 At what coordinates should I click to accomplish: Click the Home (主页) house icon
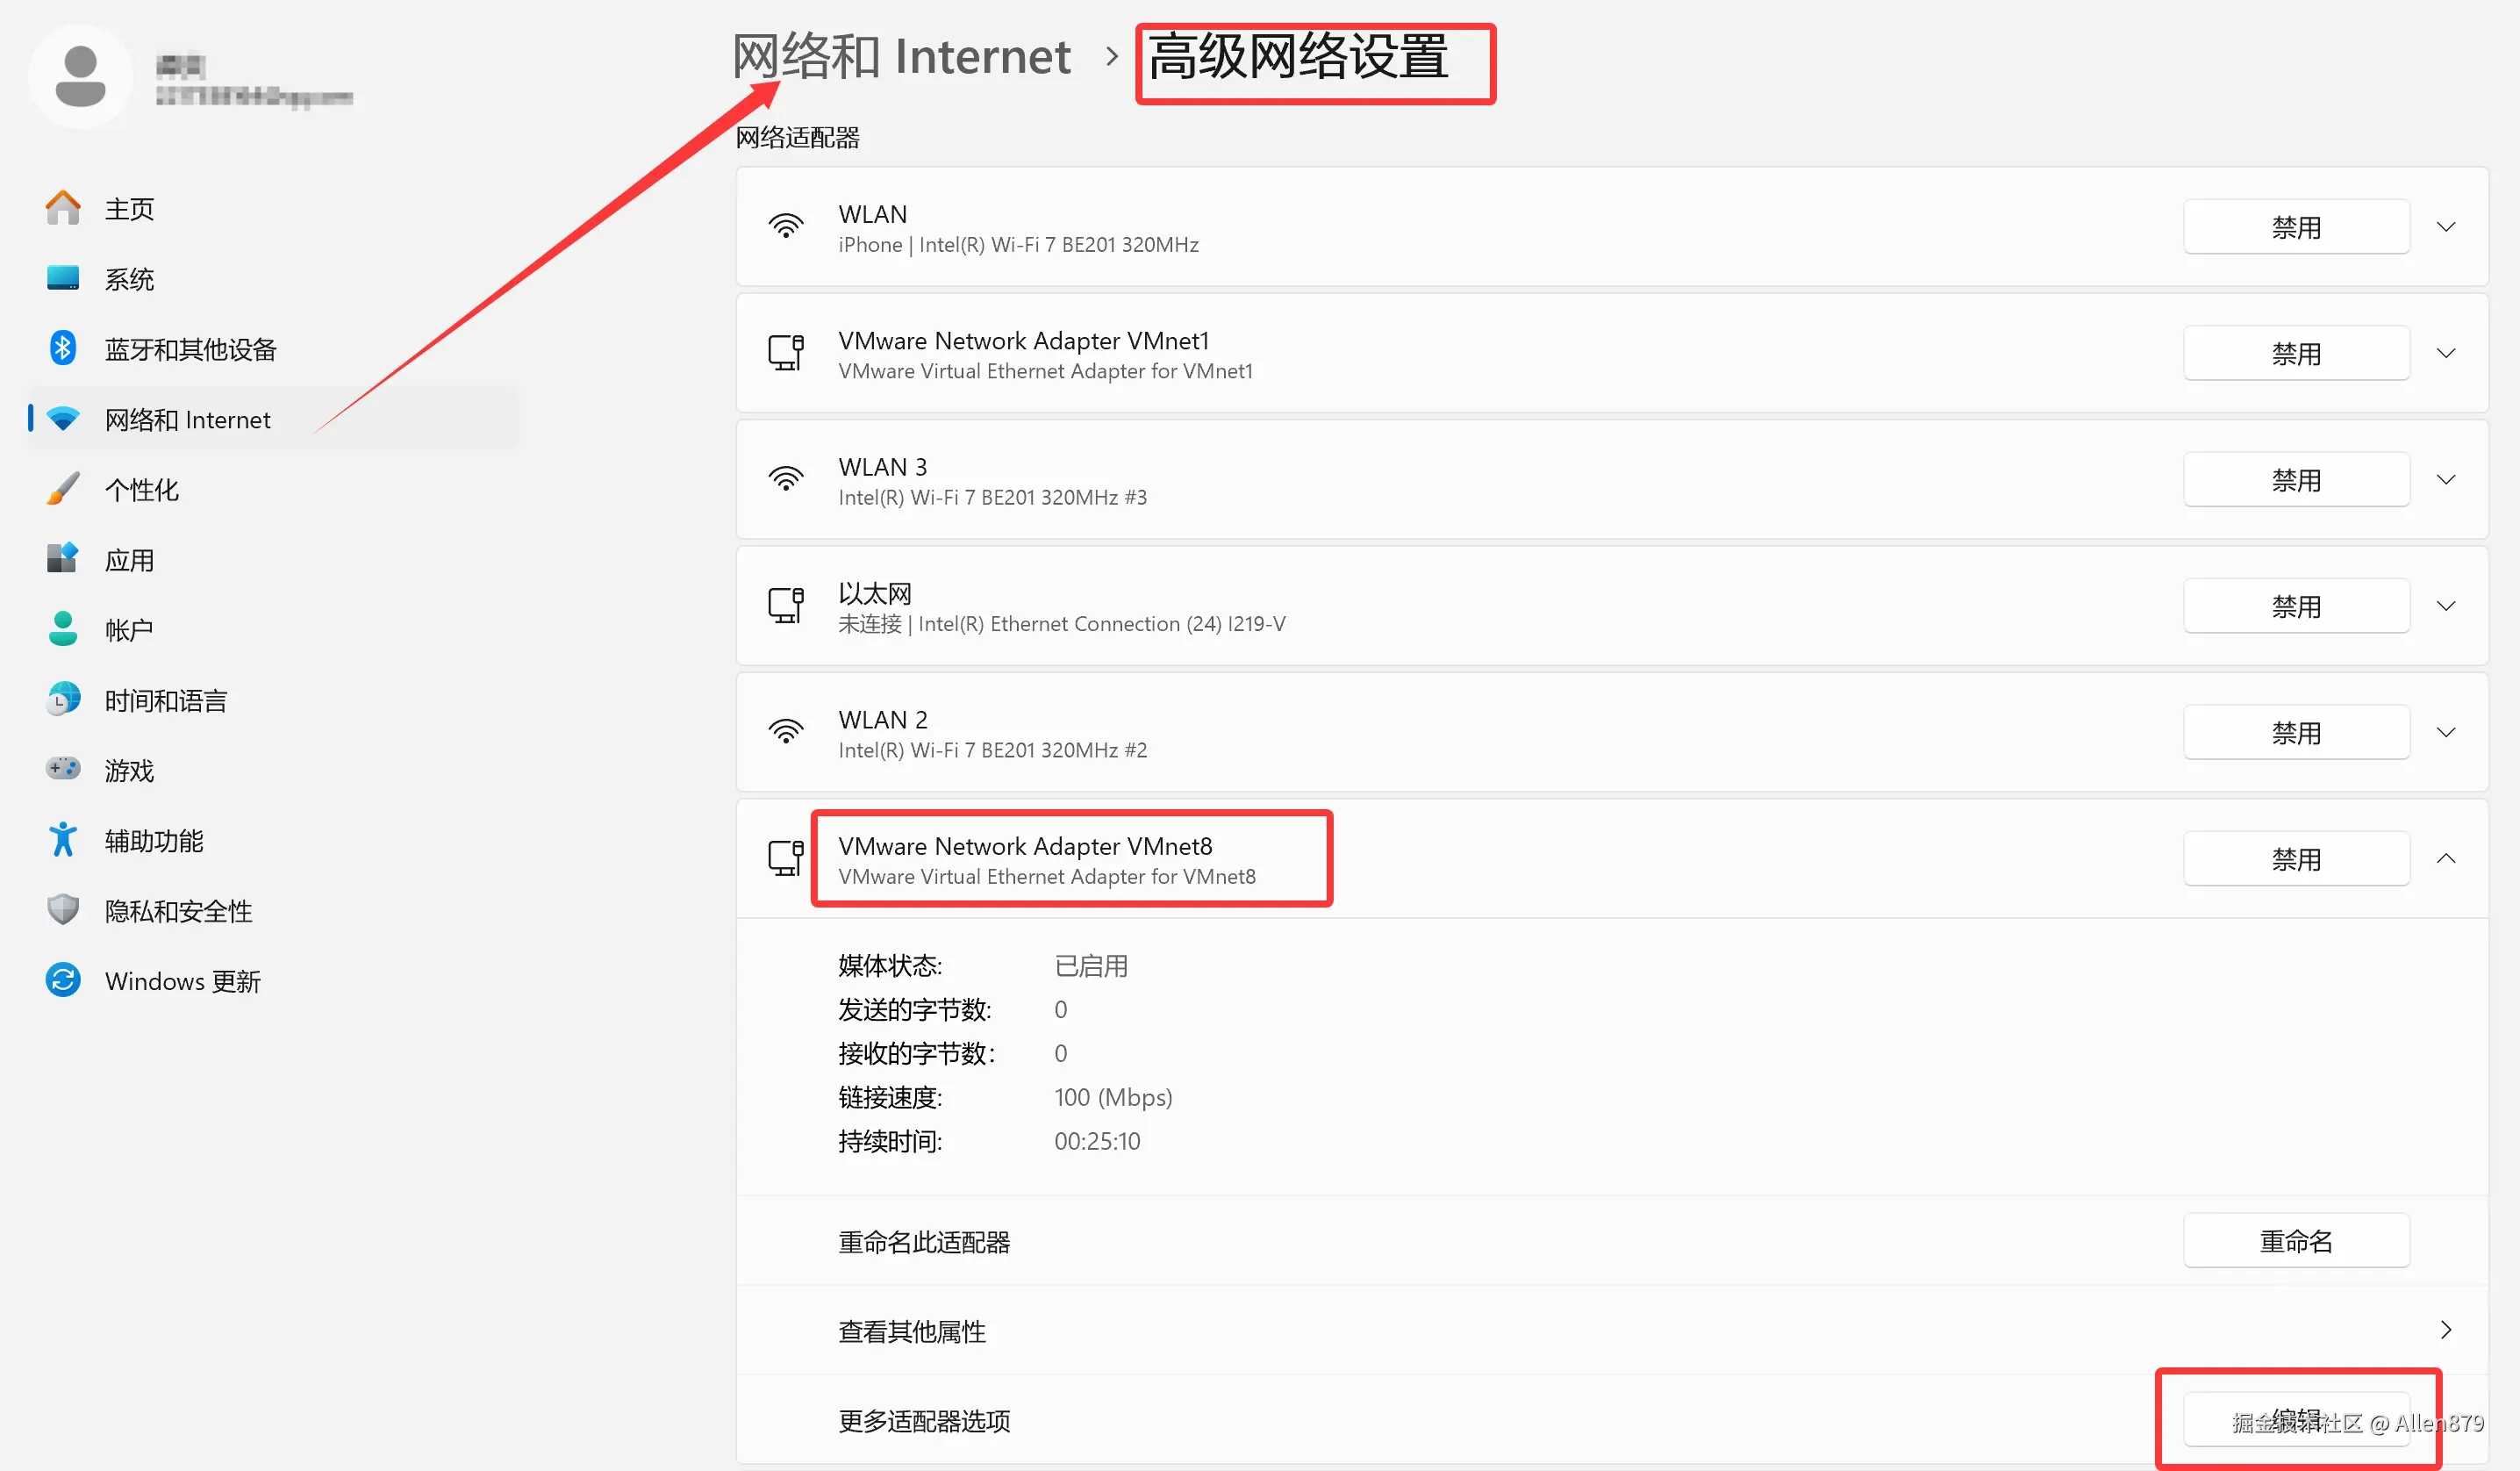click(x=63, y=208)
